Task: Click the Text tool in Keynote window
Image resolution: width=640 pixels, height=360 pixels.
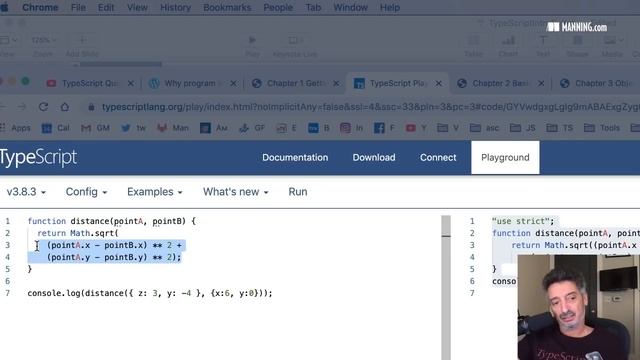Action: pos(543,45)
